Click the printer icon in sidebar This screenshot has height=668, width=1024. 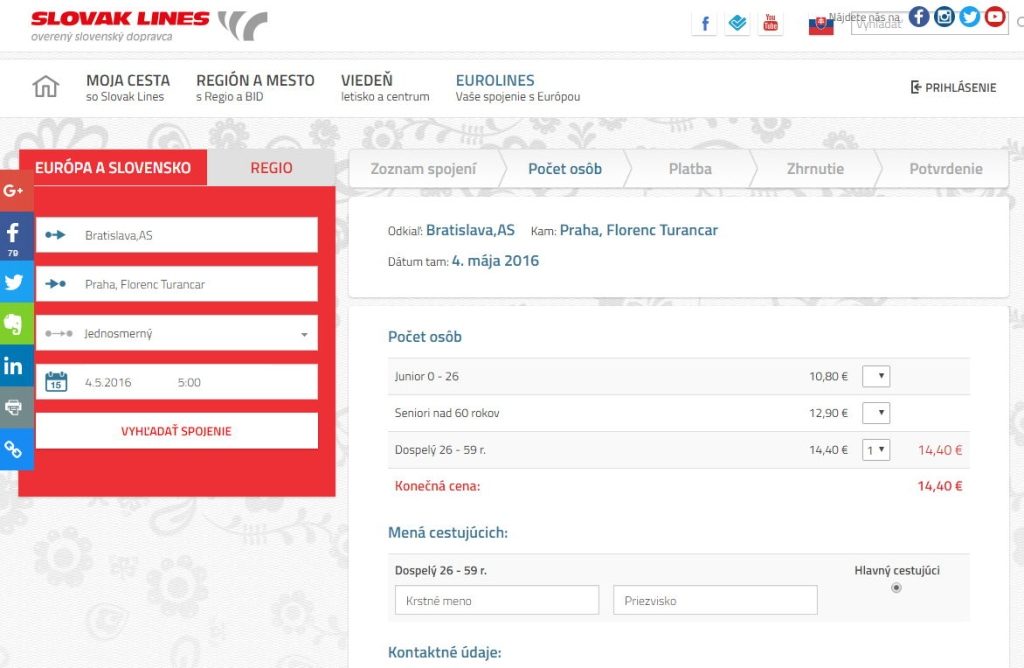[x=14, y=407]
